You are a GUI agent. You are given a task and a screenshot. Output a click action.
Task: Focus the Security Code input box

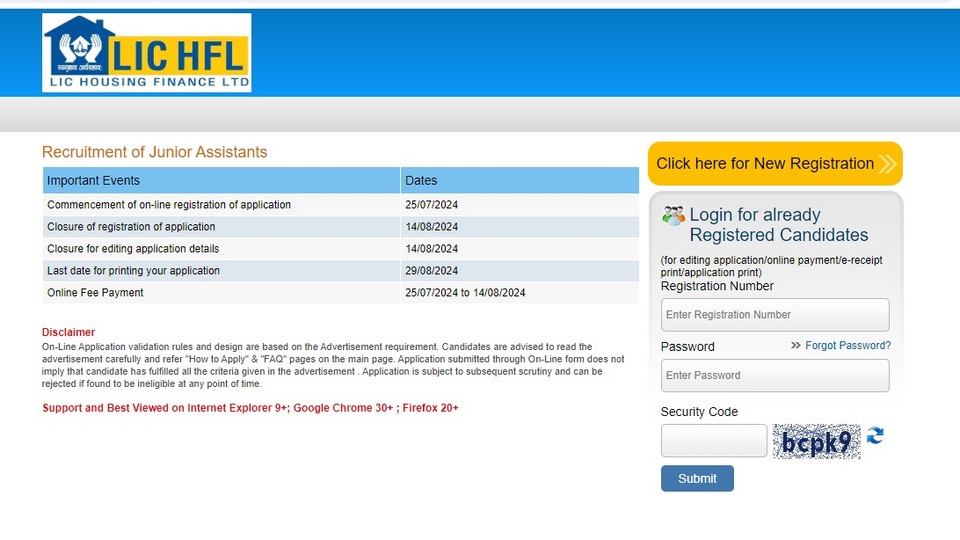point(714,440)
